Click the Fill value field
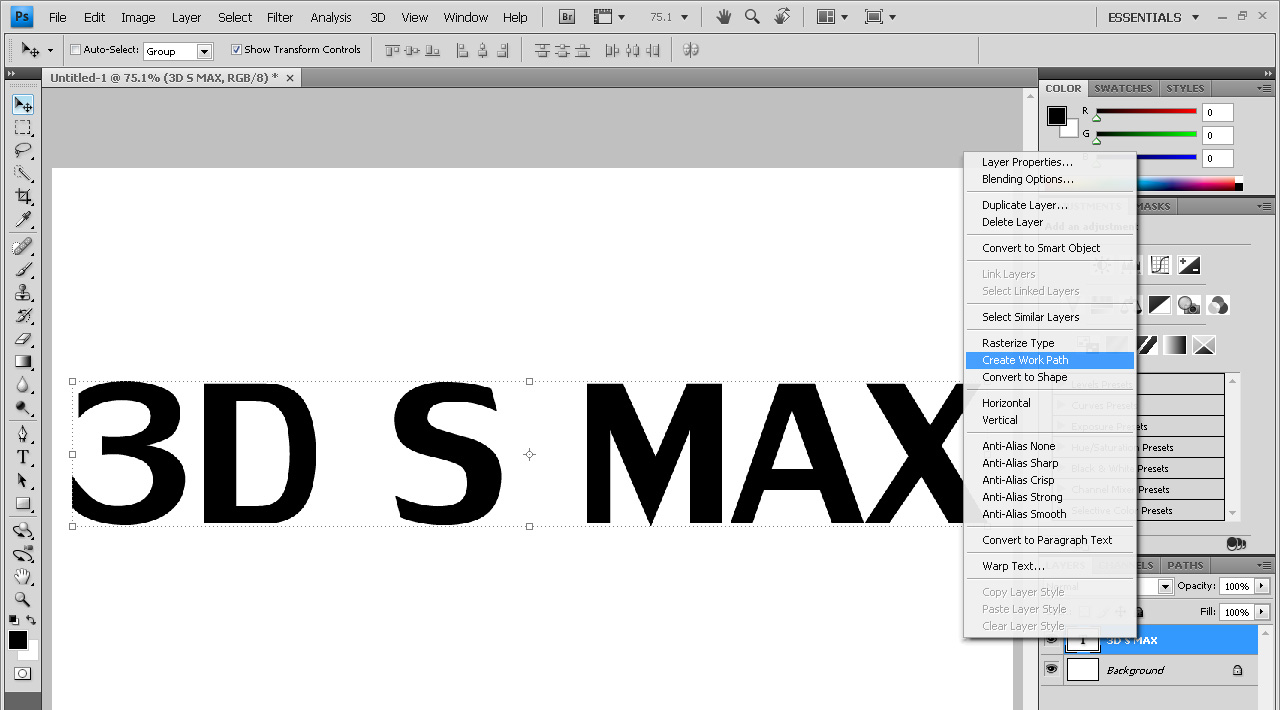The height and width of the screenshot is (710, 1280). pos(1237,612)
